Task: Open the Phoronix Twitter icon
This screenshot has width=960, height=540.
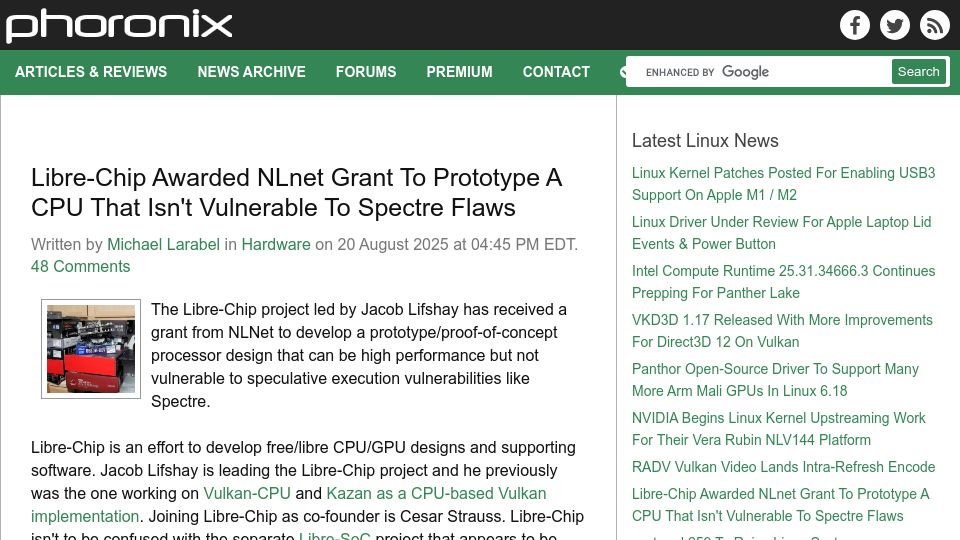Action: 894,25
